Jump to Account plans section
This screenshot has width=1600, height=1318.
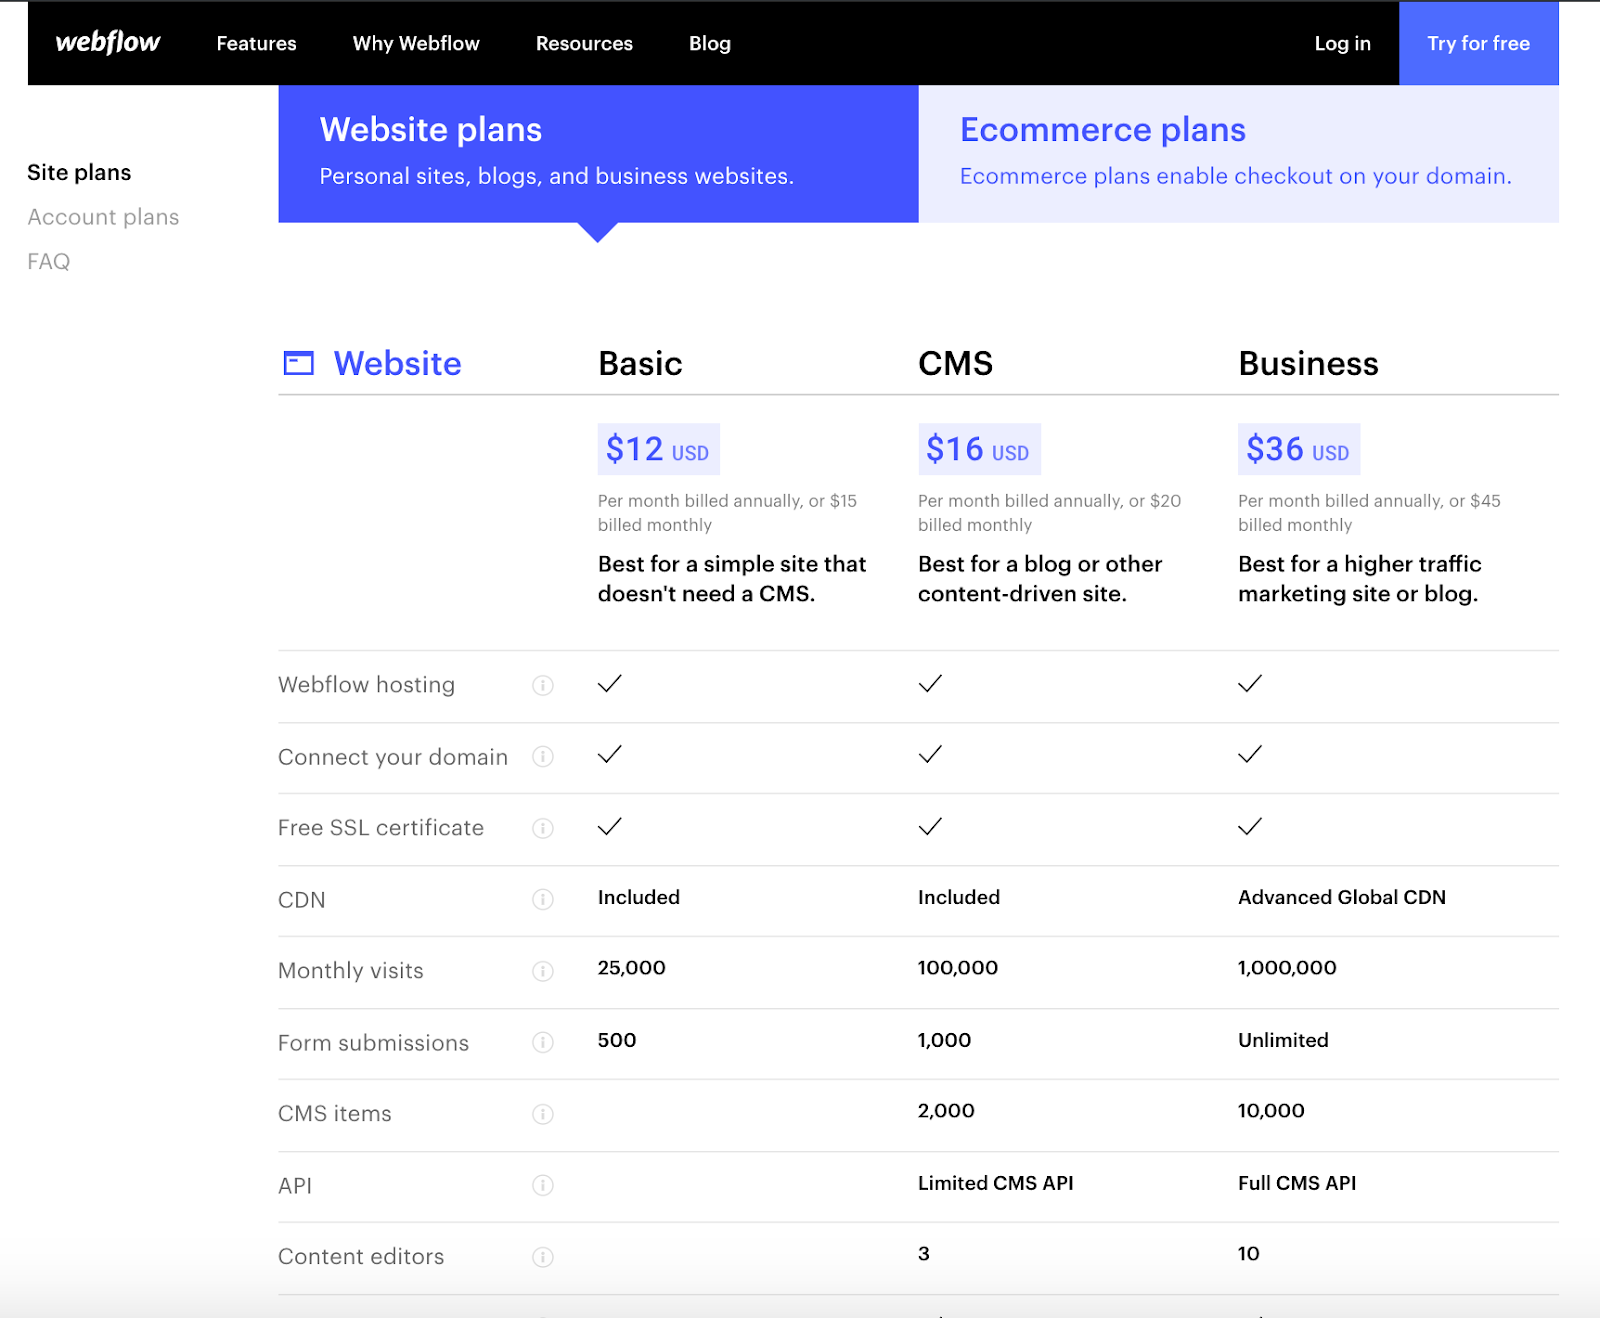103,217
